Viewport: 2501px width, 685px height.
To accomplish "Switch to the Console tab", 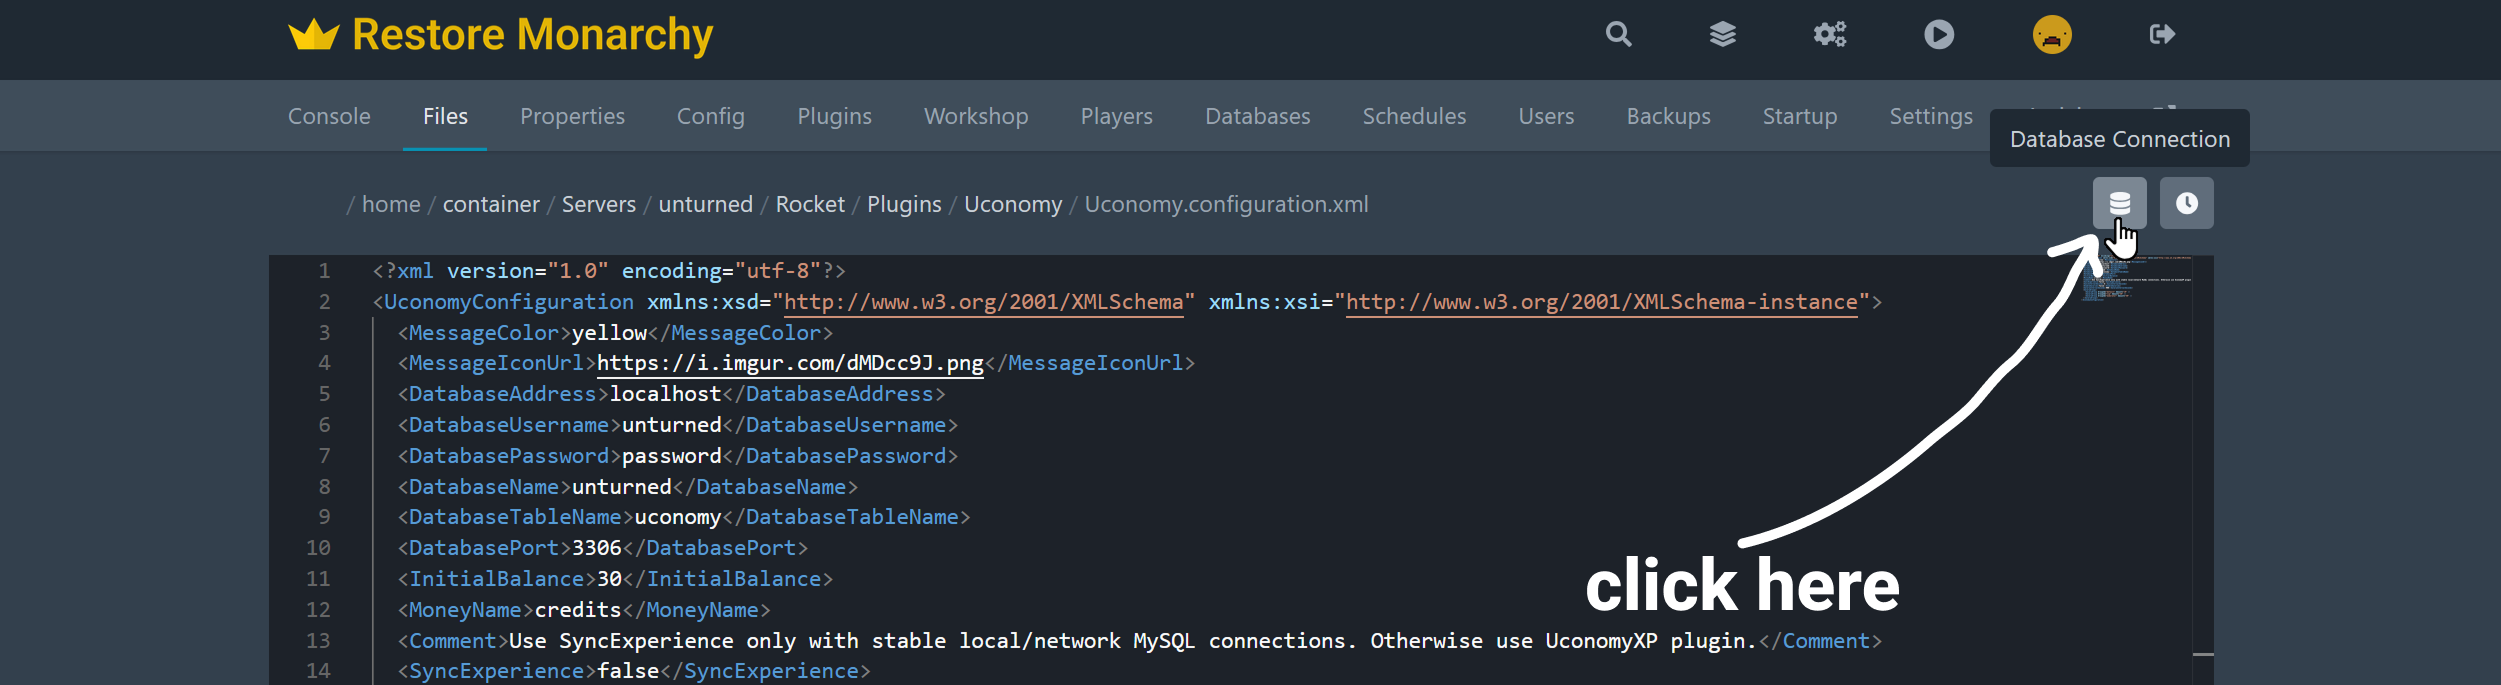I will point(329,116).
